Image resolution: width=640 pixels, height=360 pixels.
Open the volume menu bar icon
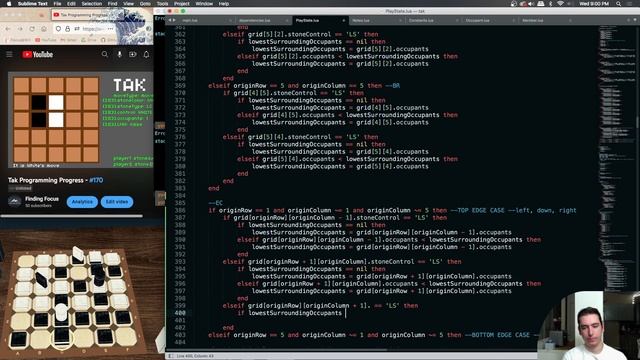pos(531,4)
